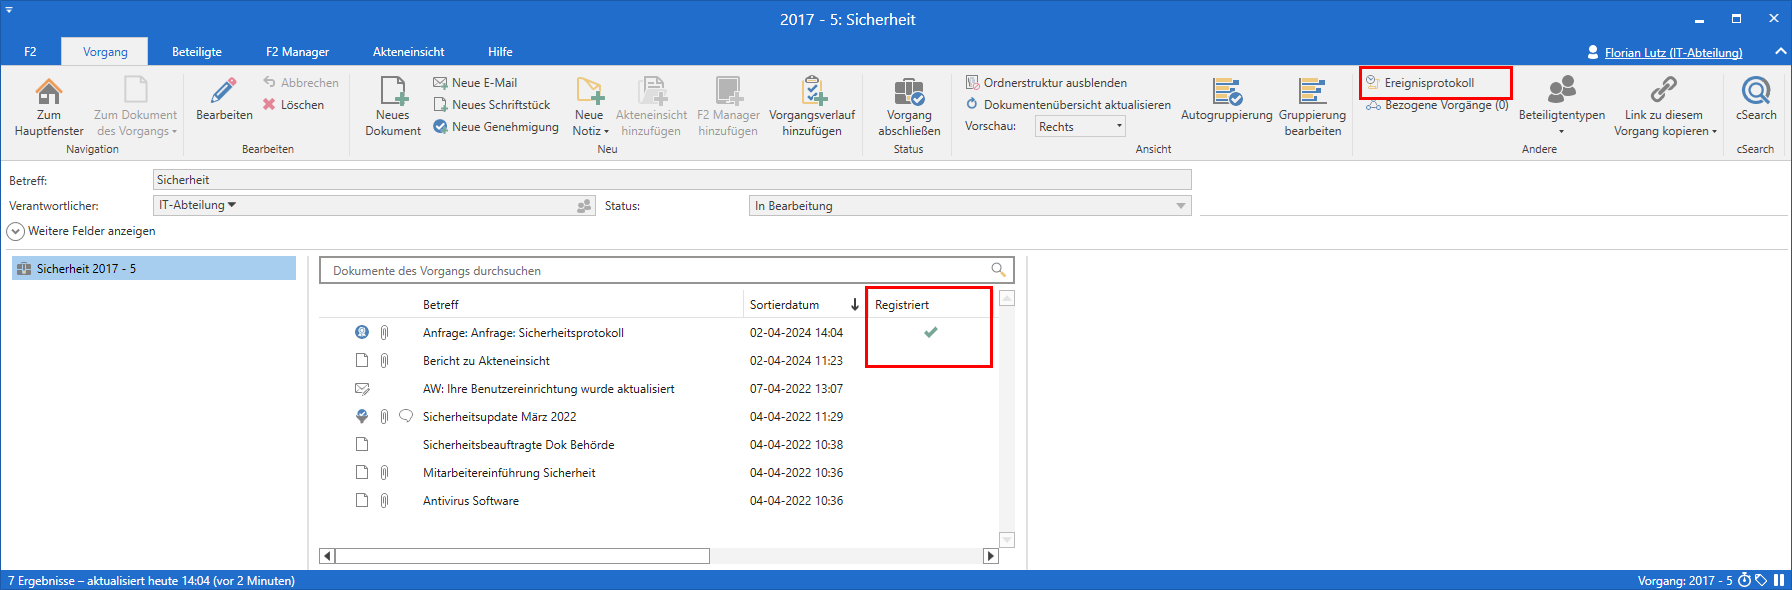This screenshot has width=1792, height=590.
Task: Open the cSearch tool
Action: tap(1755, 93)
